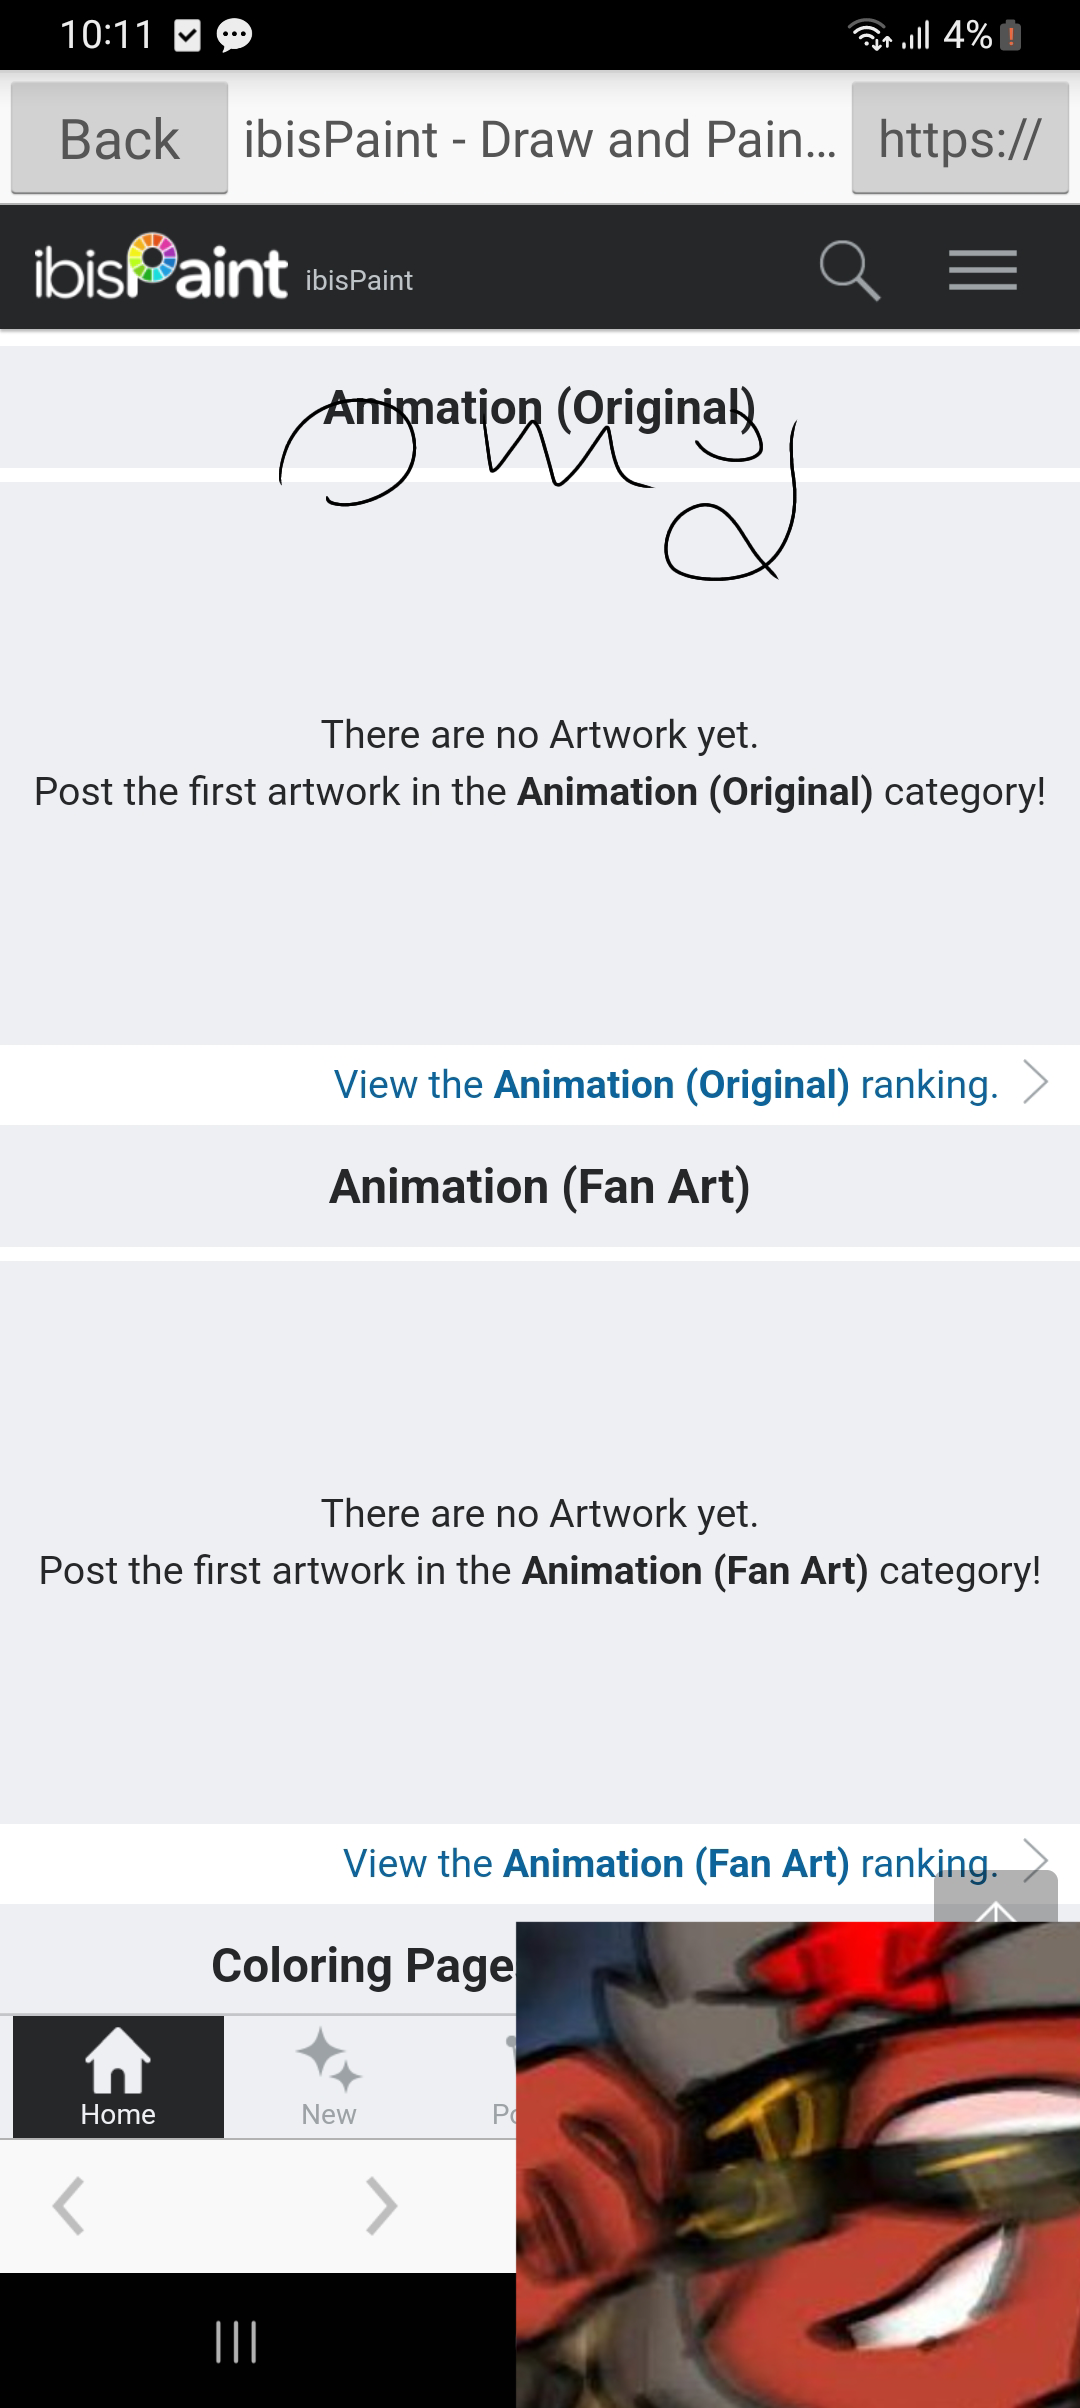This screenshot has width=1080, height=2408.
Task: Open the hamburger menu
Action: click(982, 270)
